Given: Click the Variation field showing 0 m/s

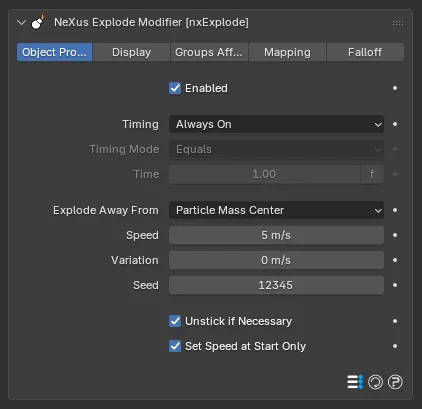Looking at the screenshot, I should click(276, 260).
